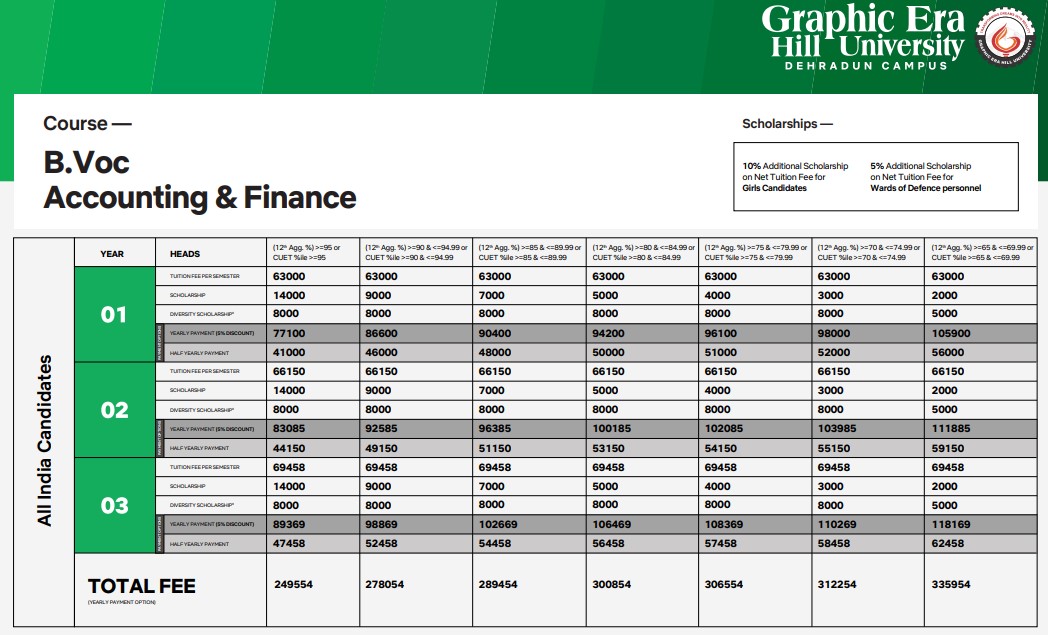1048x635 pixels.
Task: Click half yearly payment value 41000
Action: click(x=289, y=352)
